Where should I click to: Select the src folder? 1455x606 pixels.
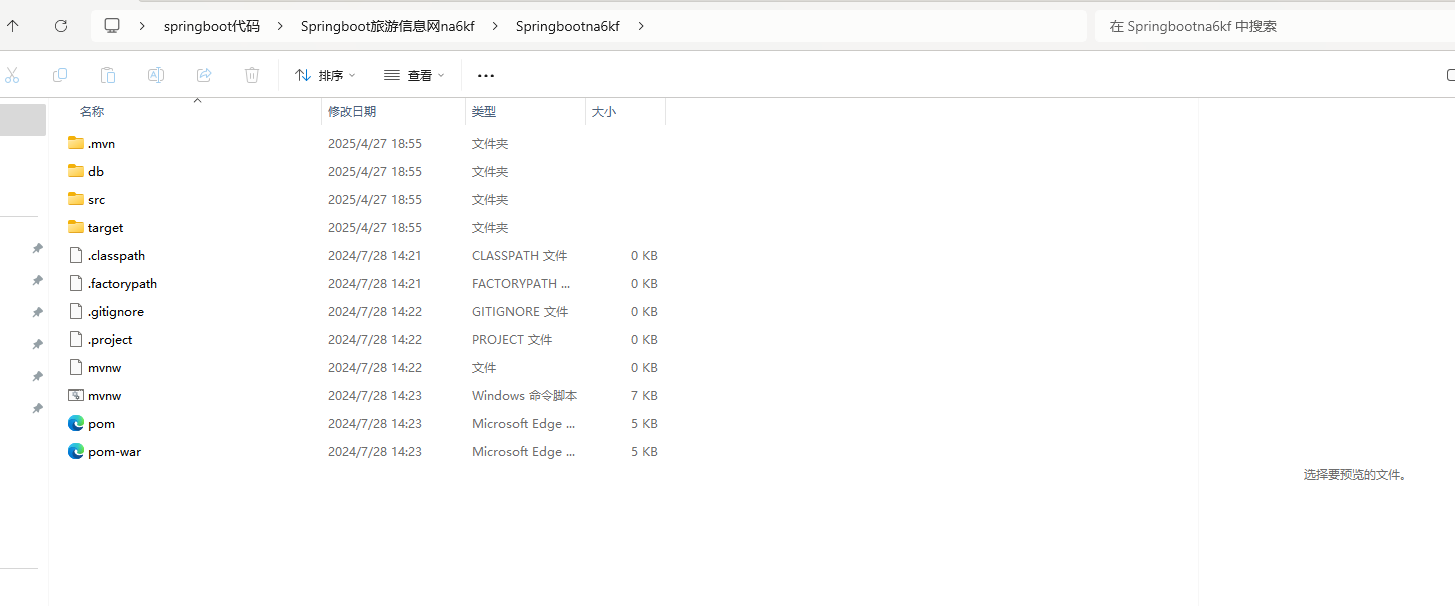(x=96, y=200)
